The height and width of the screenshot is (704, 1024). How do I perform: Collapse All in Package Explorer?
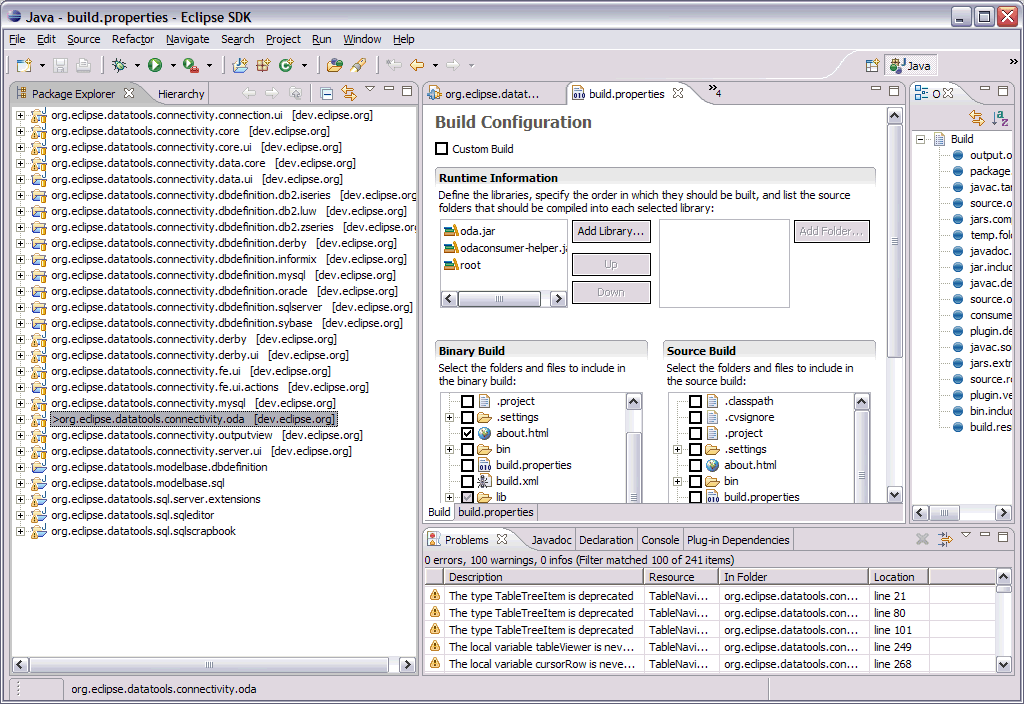pyautogui.click(x=327, y=93)
